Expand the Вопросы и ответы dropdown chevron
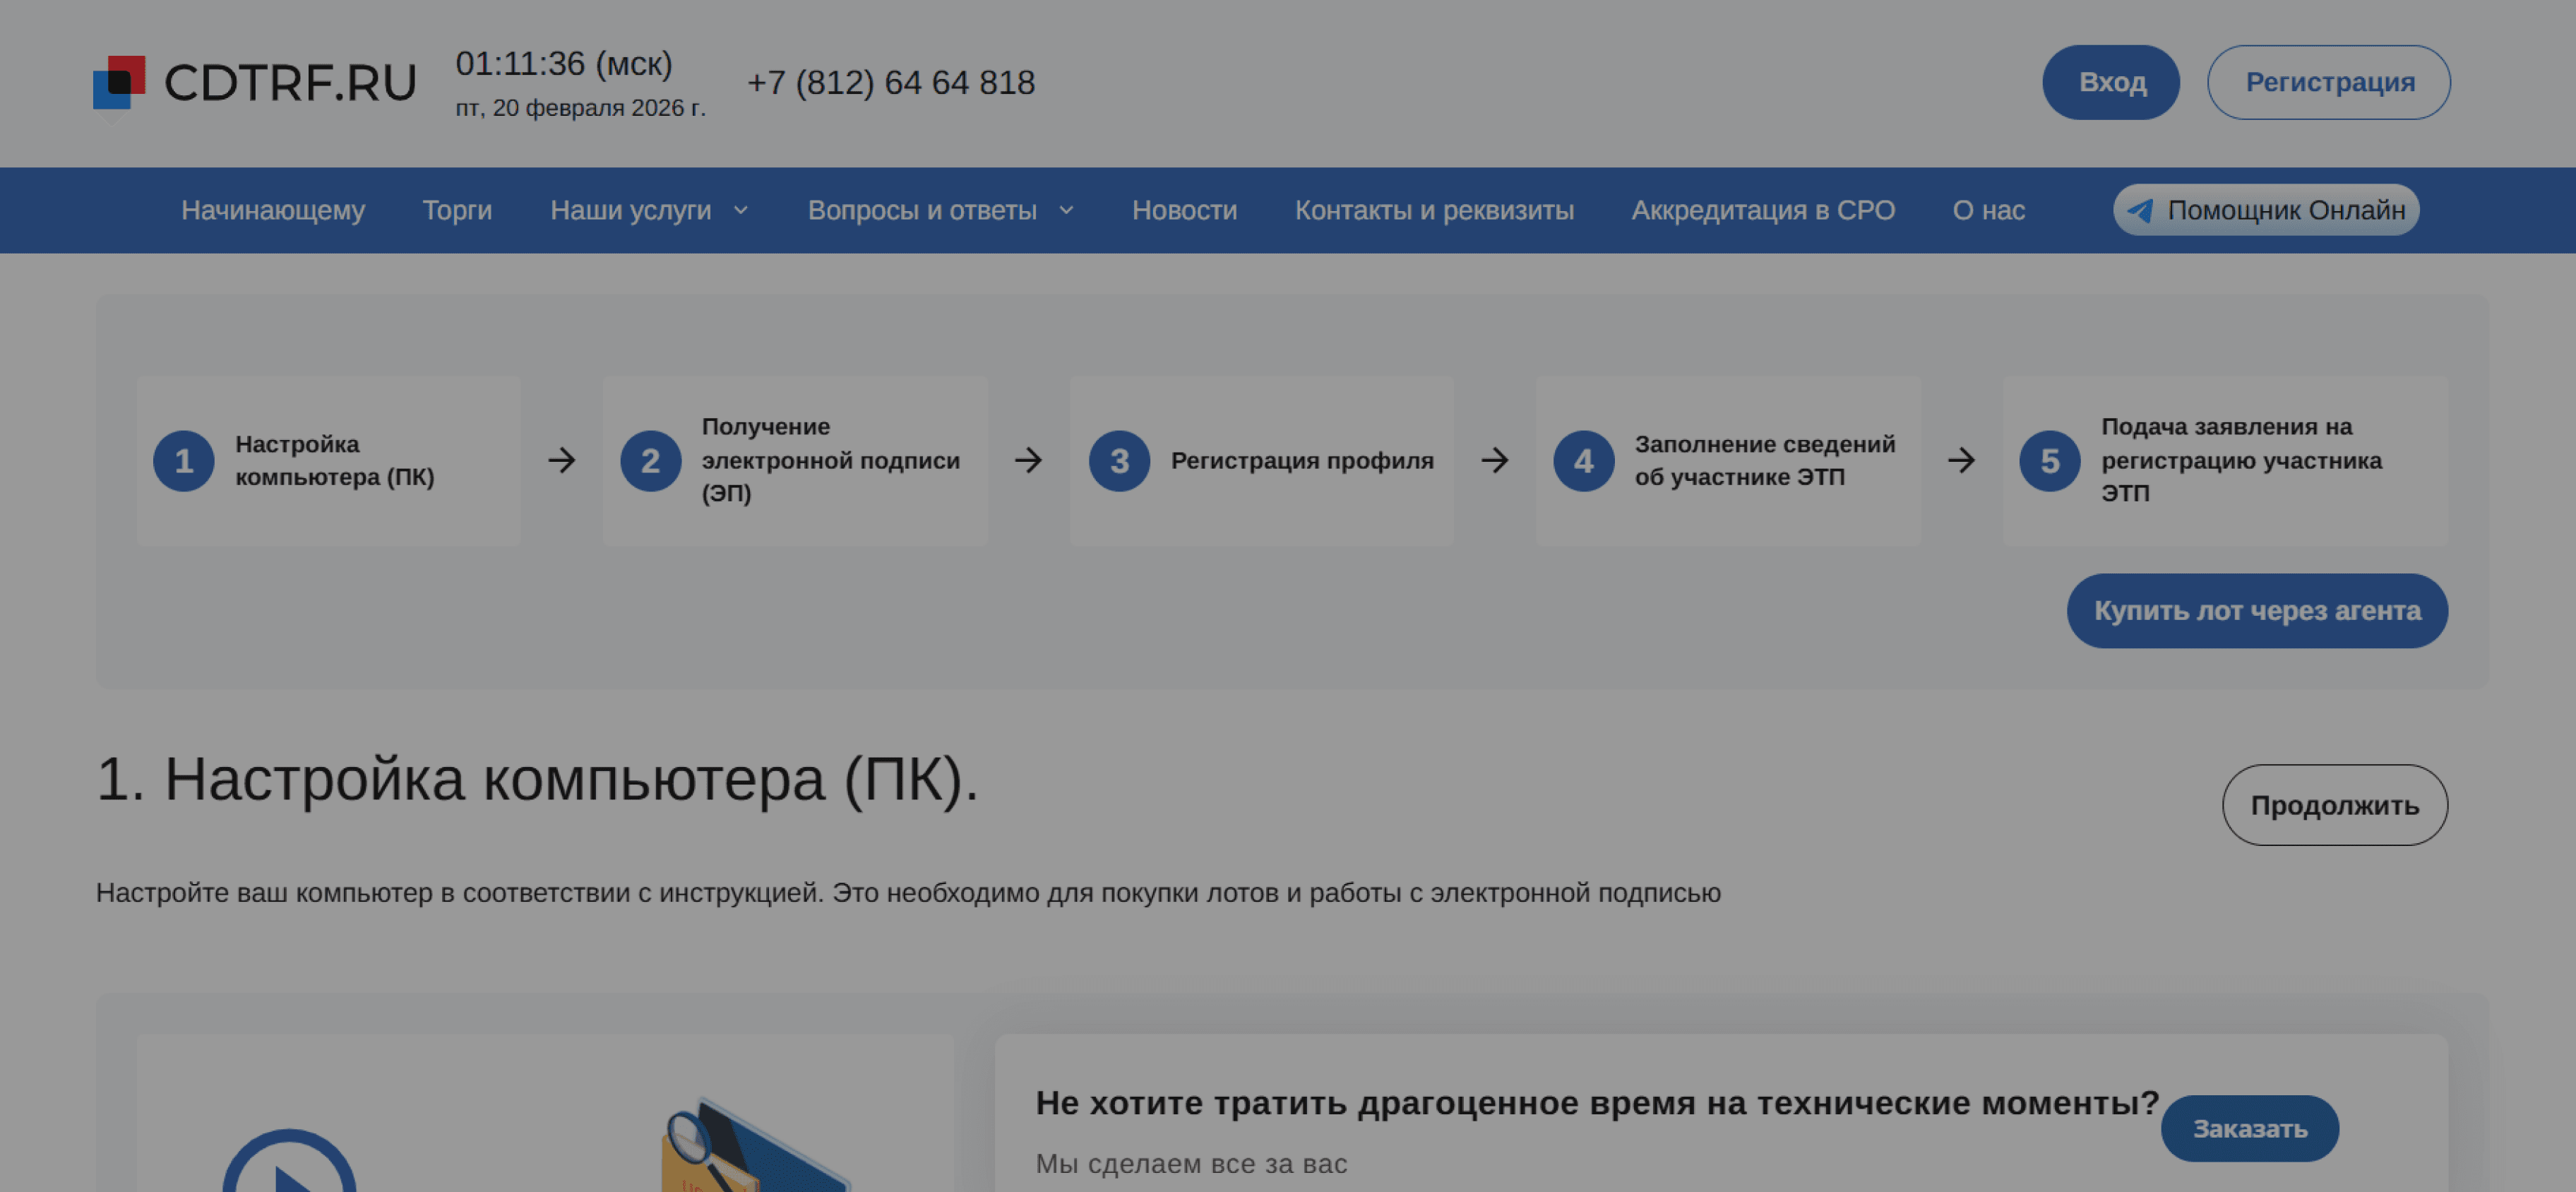Viewport: 2576px width, 1192px height. click(x=1066, y=211)
